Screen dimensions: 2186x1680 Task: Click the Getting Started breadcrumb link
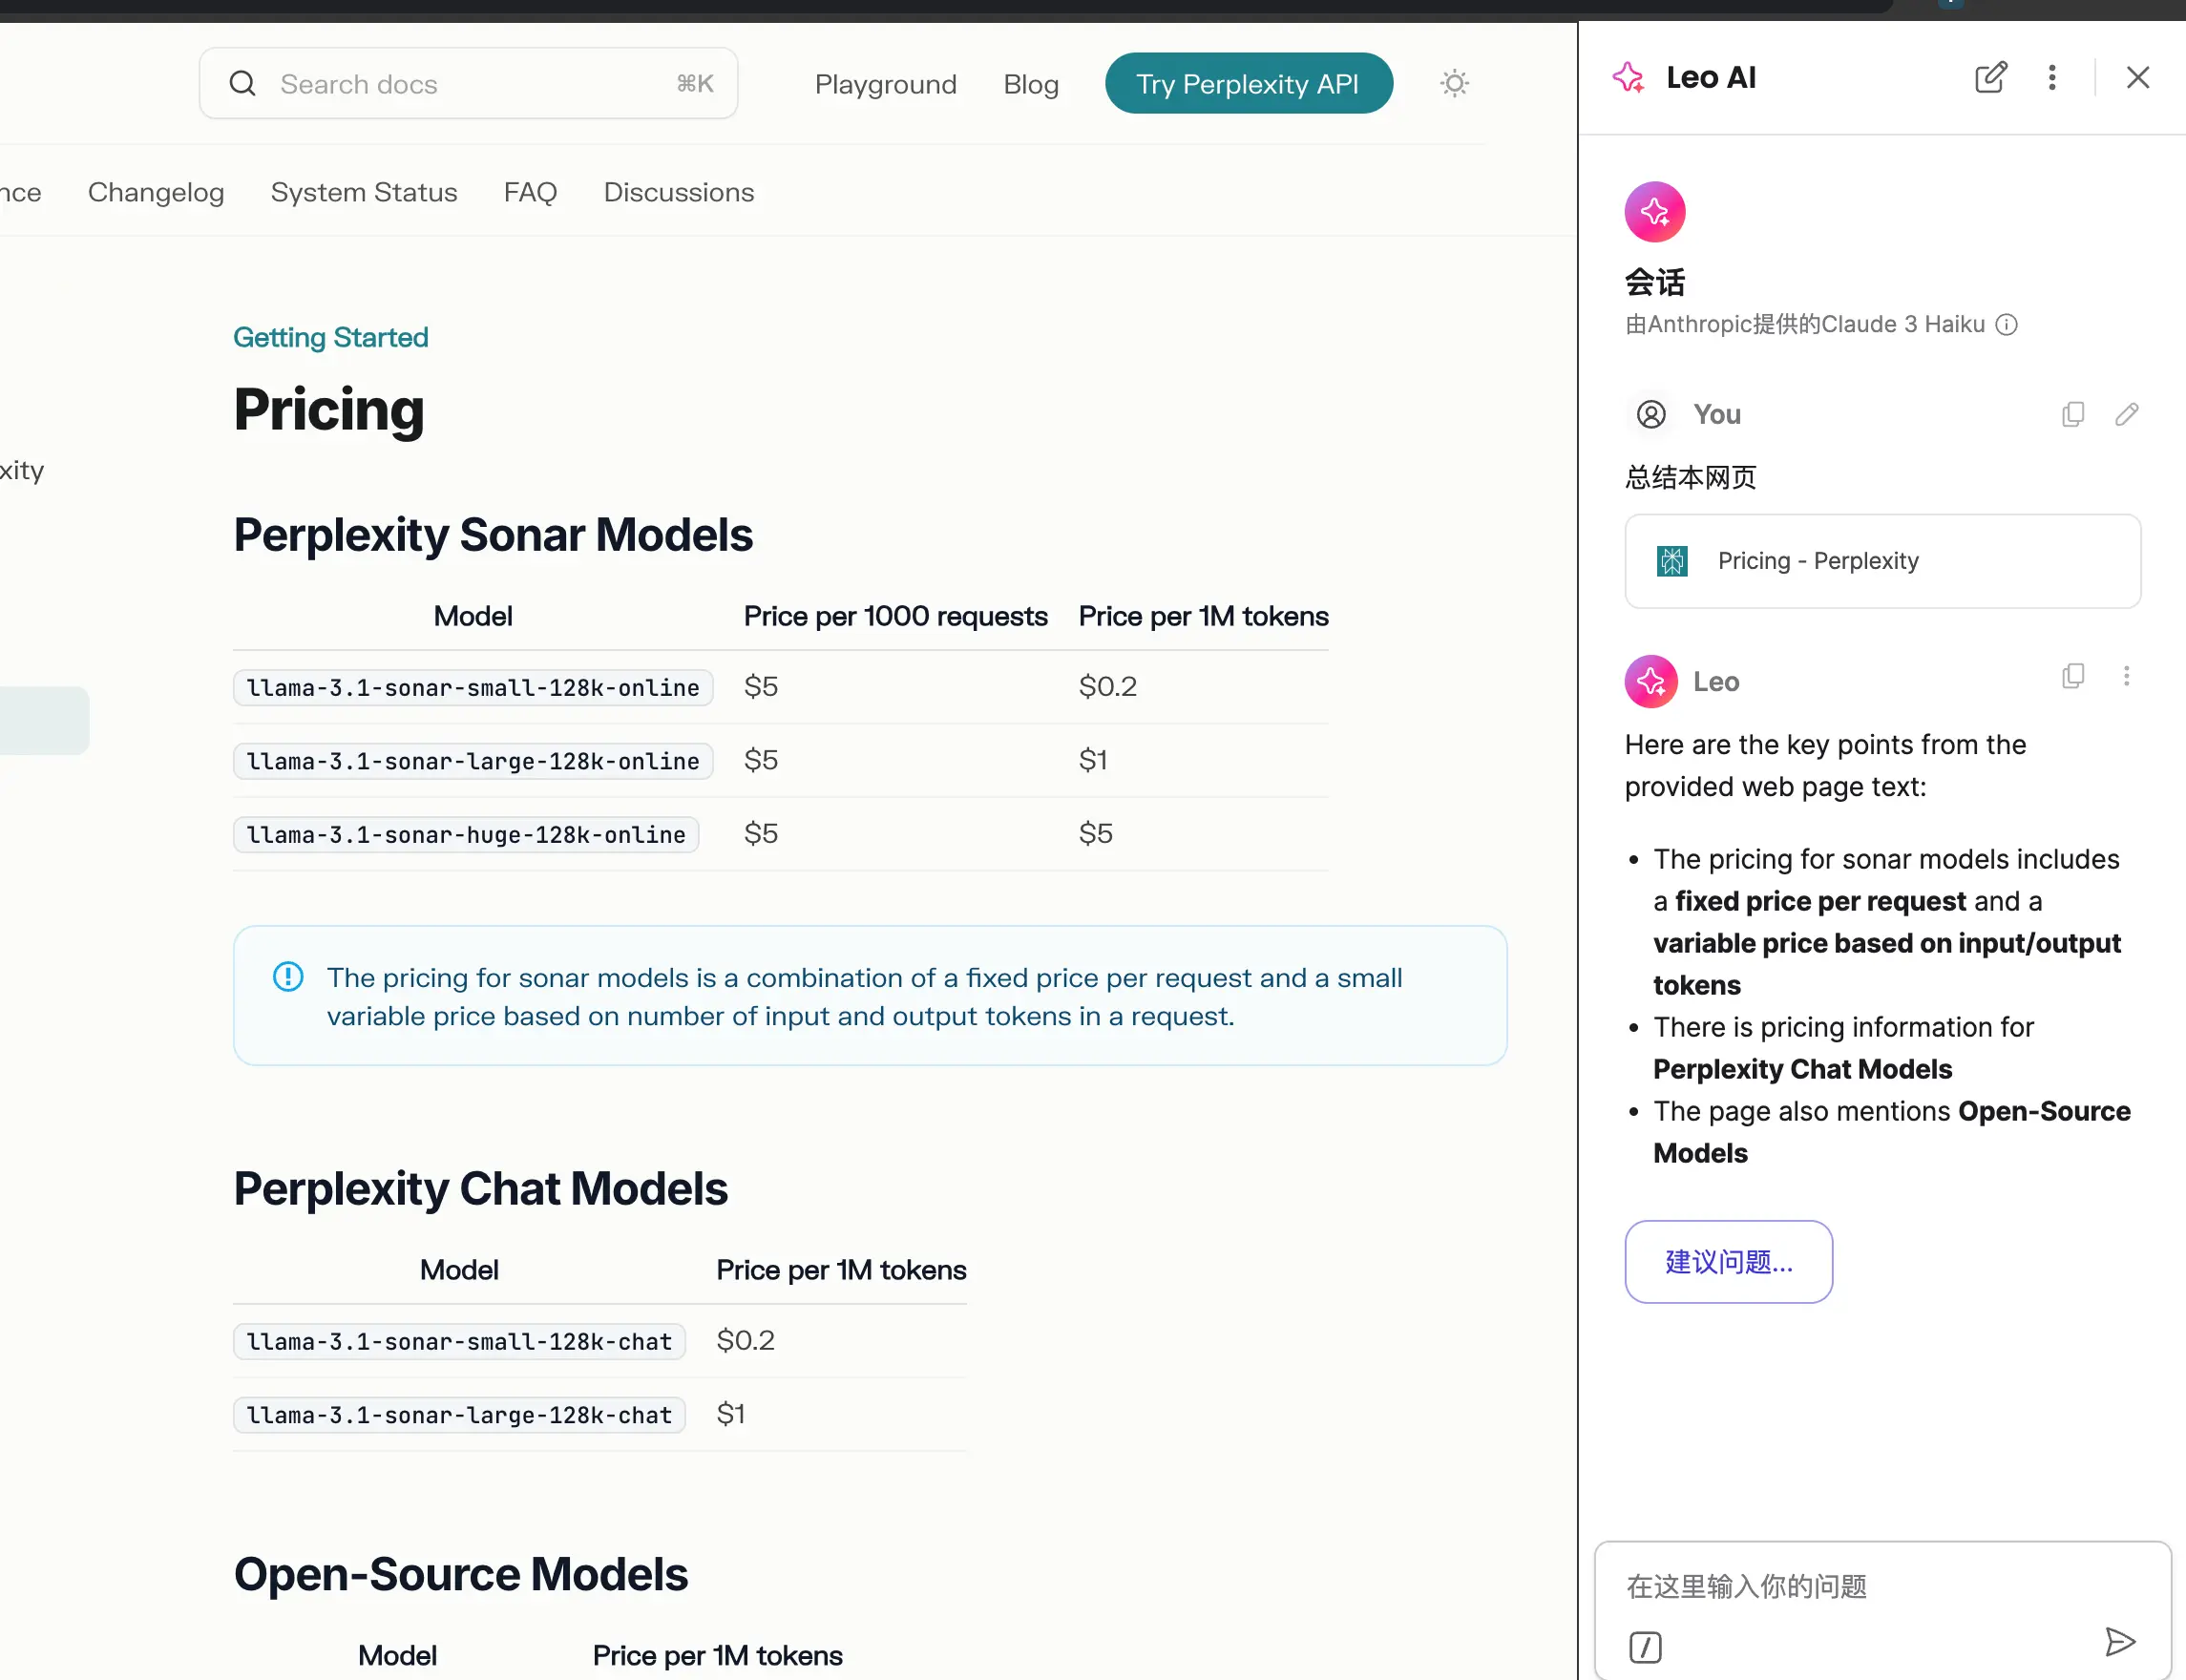pos(331,337)
